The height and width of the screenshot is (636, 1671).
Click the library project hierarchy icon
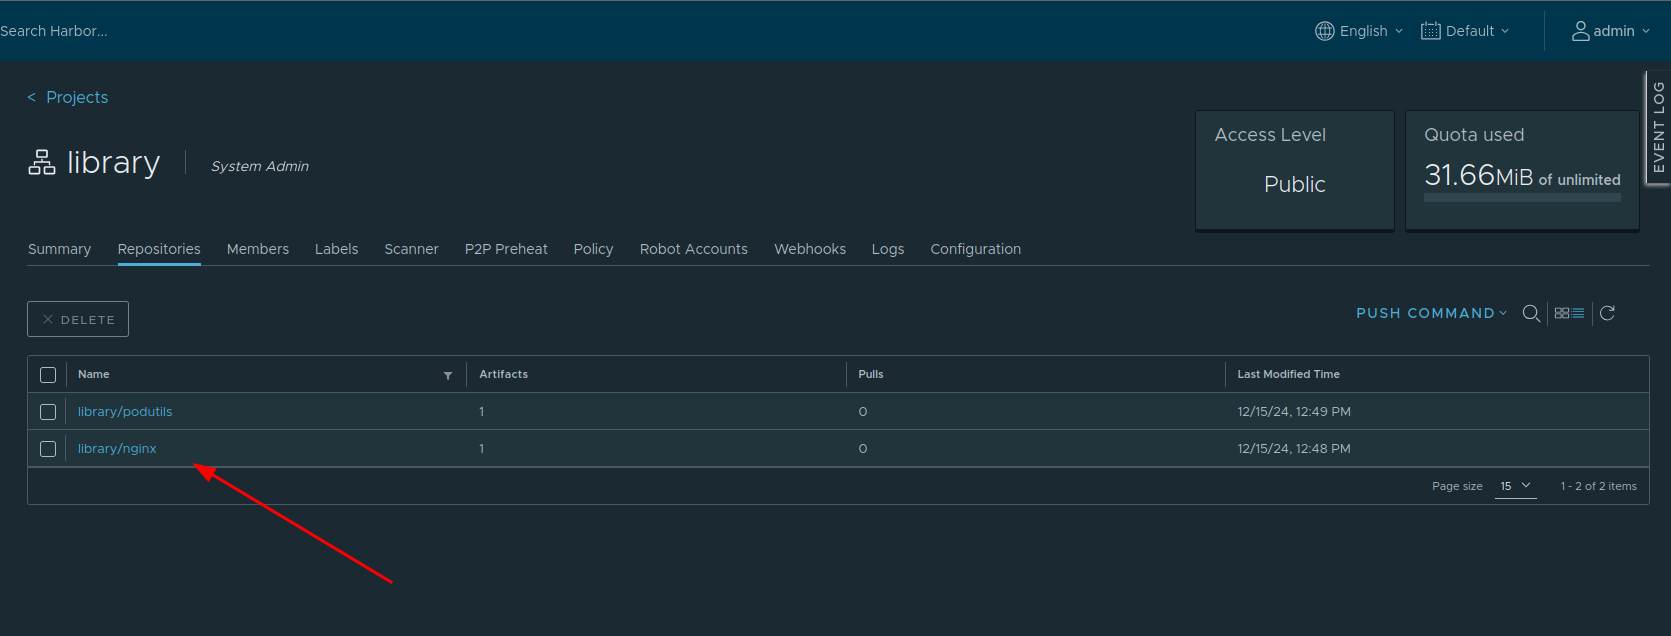(x=42, y=162)
